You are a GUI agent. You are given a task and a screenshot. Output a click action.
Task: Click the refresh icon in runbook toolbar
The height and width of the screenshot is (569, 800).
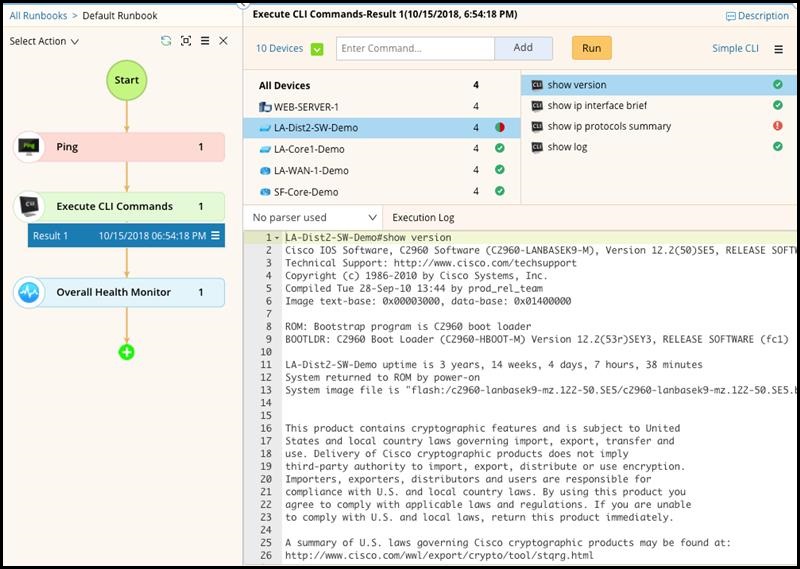(x=166, y=41)
